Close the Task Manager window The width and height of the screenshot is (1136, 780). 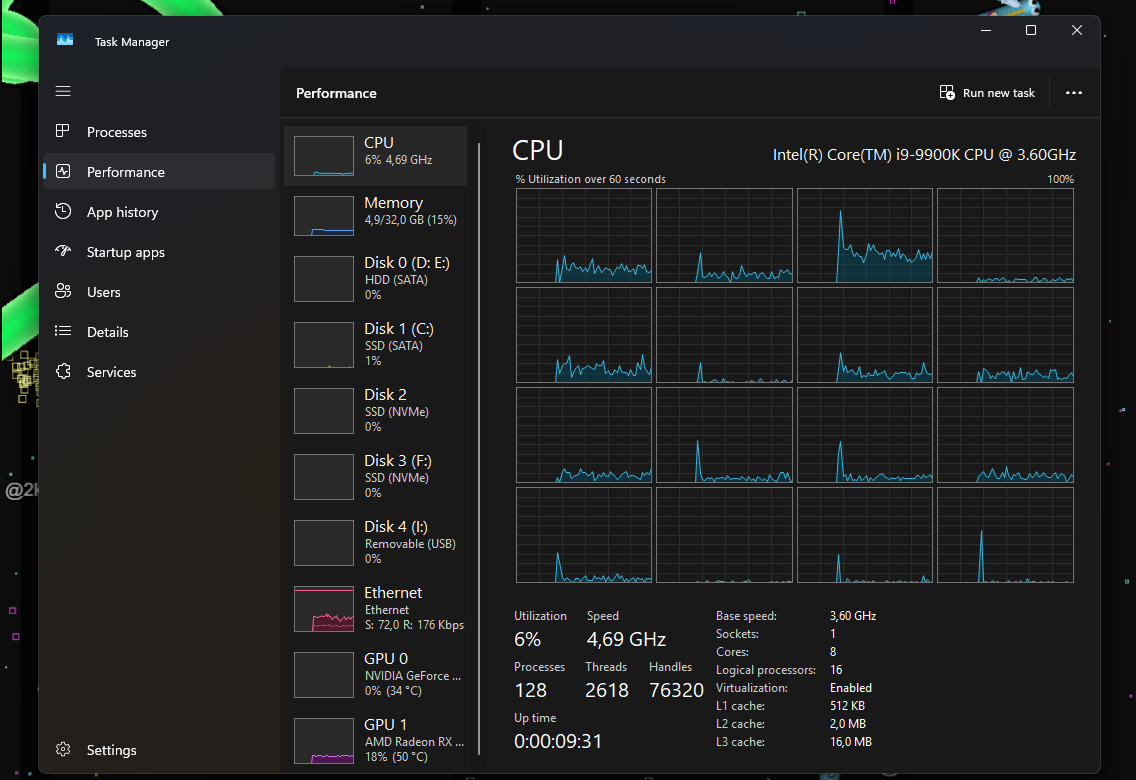pyautogui.click(x=1077, y=30)
